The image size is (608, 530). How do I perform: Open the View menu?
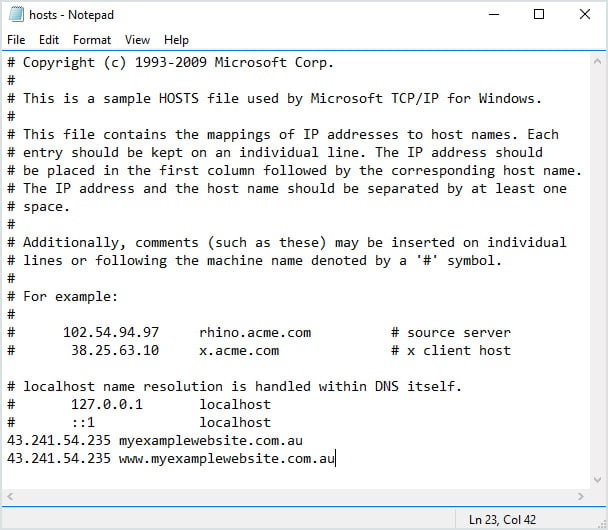pos(138,40)
